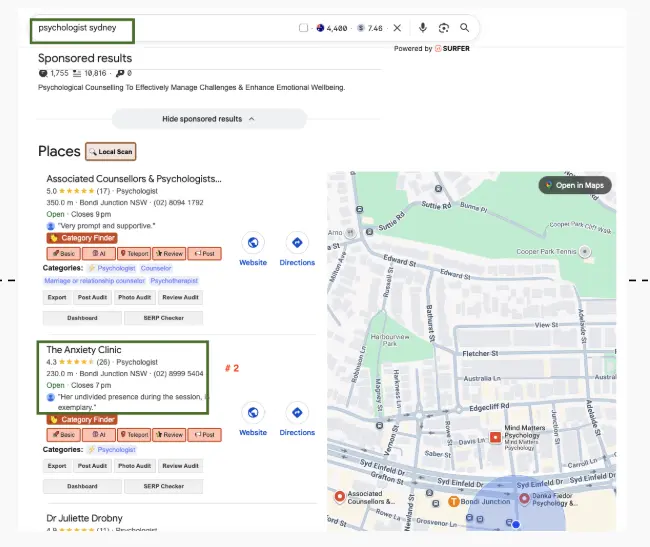Click Teleport button under The Anxiety Clinic
Screen dimensions: 650x547
pyautogui.click(x=134, y=435)
